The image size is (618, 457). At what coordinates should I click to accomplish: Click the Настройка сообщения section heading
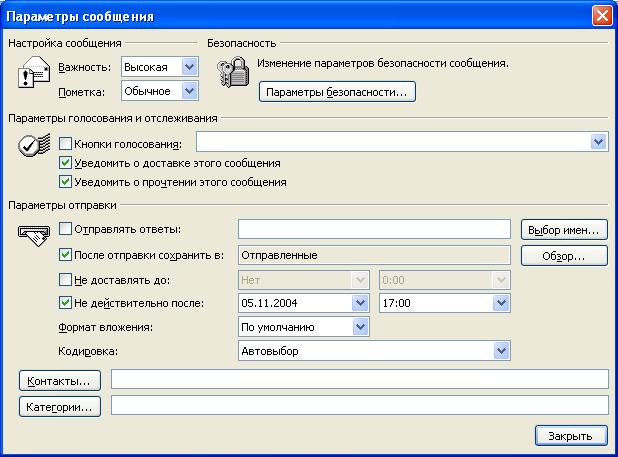(65, 43)
